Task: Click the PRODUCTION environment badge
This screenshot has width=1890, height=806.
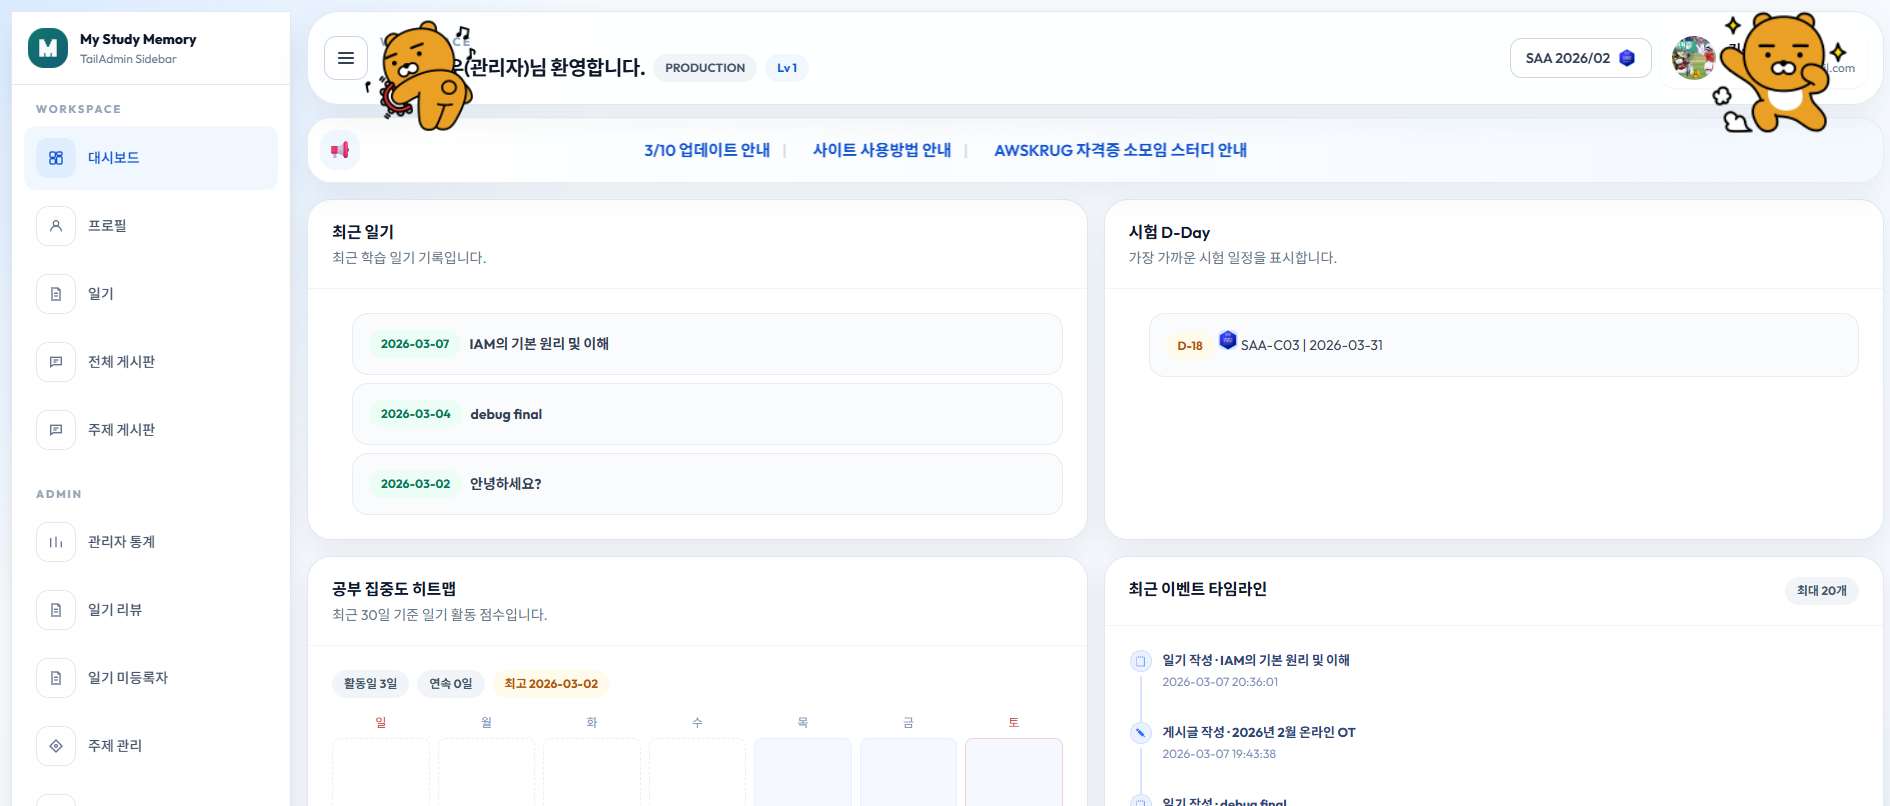Action: 705,68
